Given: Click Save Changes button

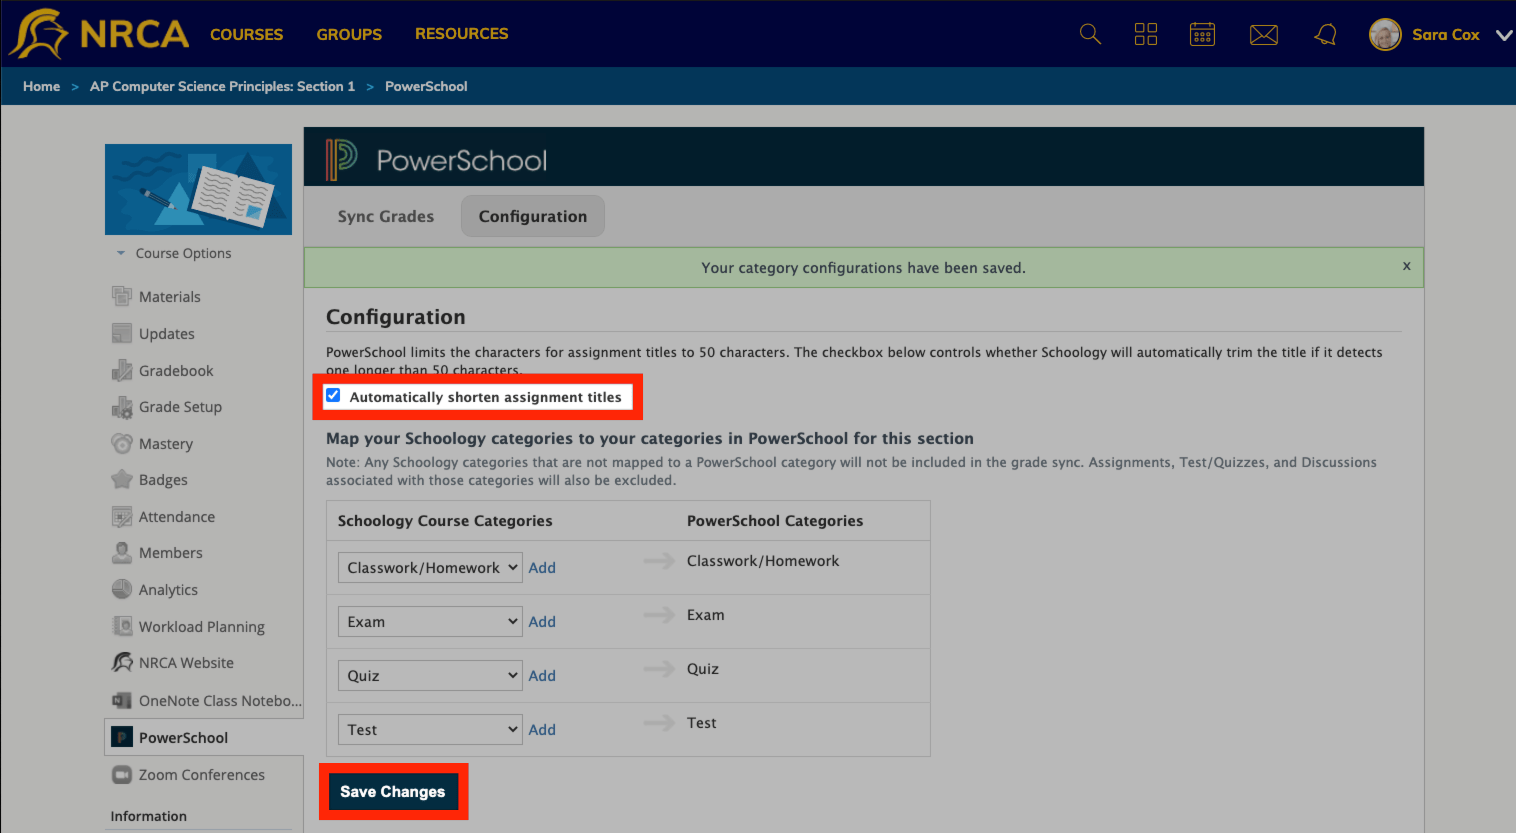Looking at the screenshot, I should (x=393, y=791).
